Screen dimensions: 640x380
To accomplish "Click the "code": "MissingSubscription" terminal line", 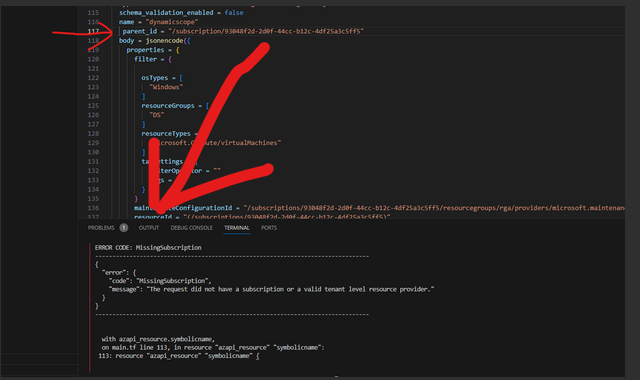I will pos(160,281).
